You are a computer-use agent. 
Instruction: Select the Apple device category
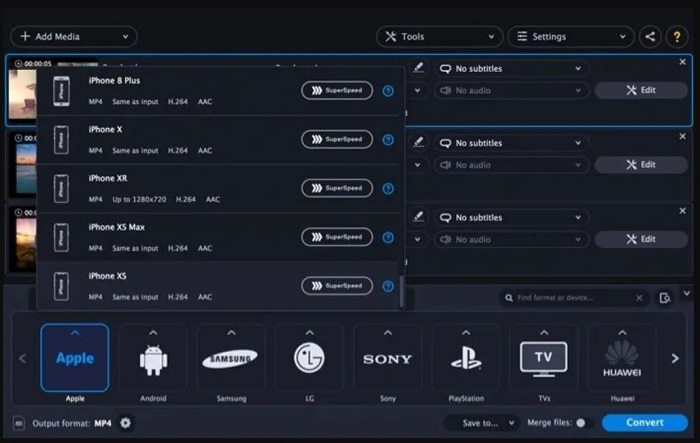click(x=75, y=358)
